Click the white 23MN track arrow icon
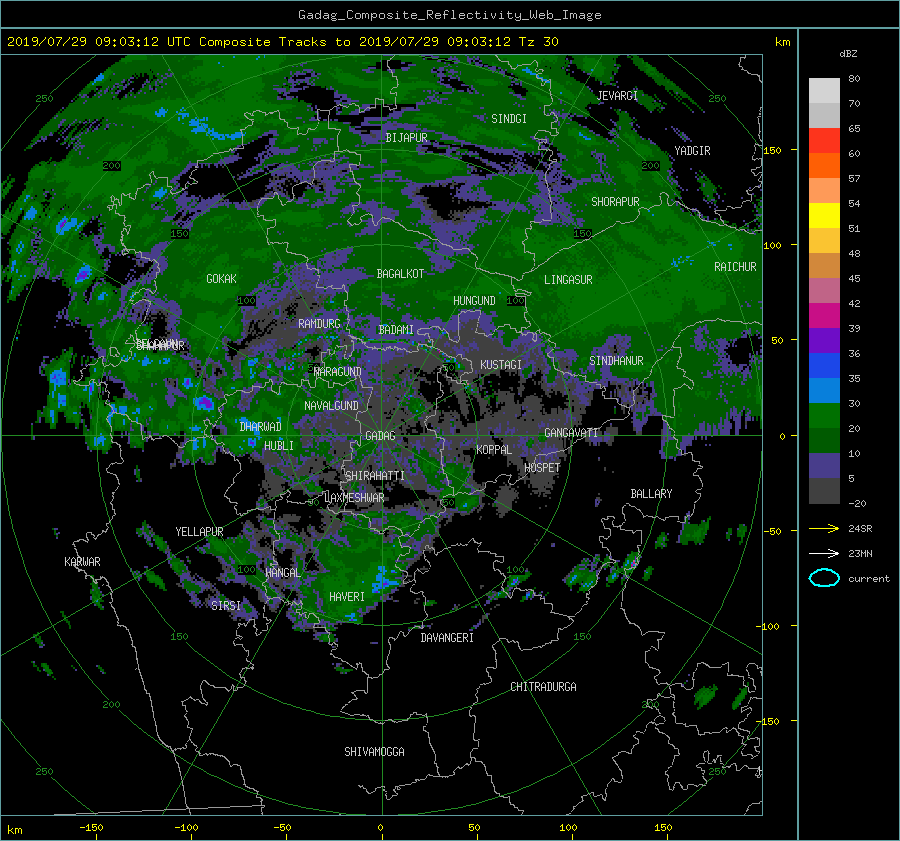Screen dimensions: 900x841 click(x=824, y=553)
